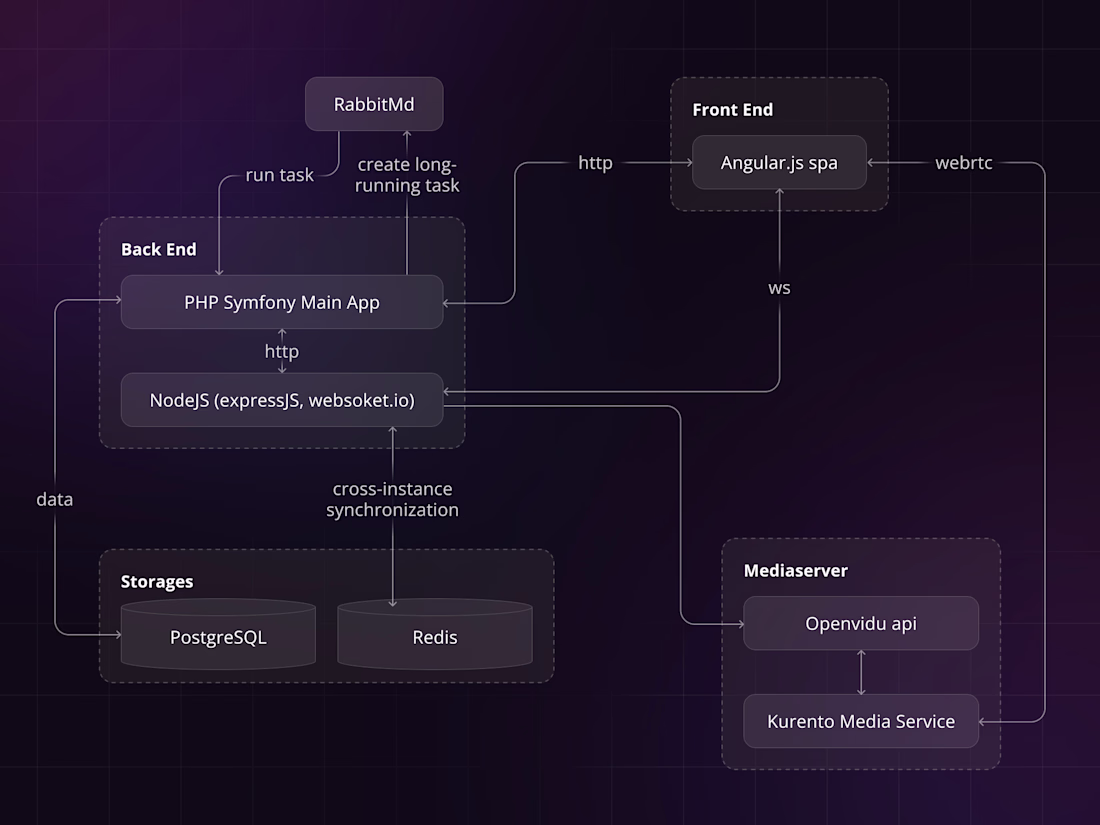Select the RabbitMd node
The image size is (1100, 825).
[x=374, y=104]
